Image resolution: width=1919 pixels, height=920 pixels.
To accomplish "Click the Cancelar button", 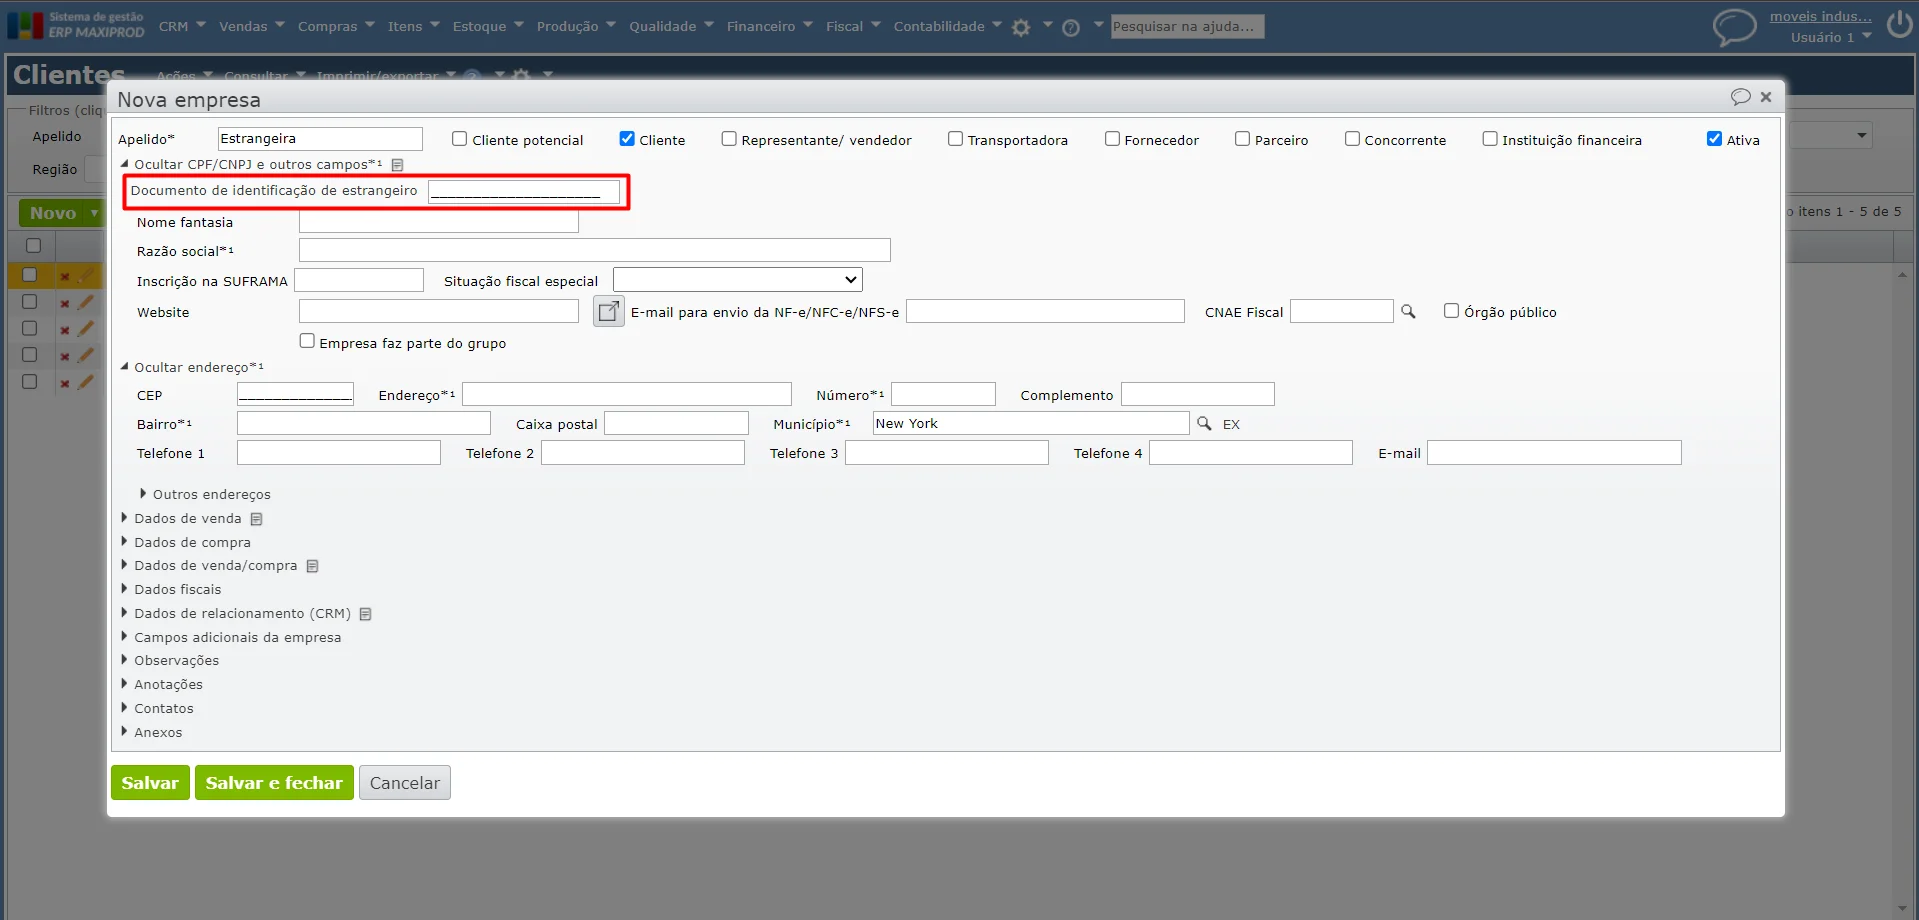I will click(405, 783).
